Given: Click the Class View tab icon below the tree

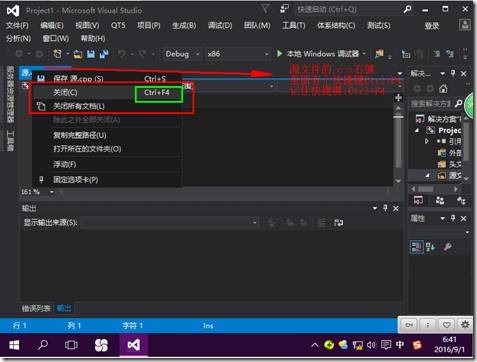Looking at the screenshot, I should [x=461, y=200].
